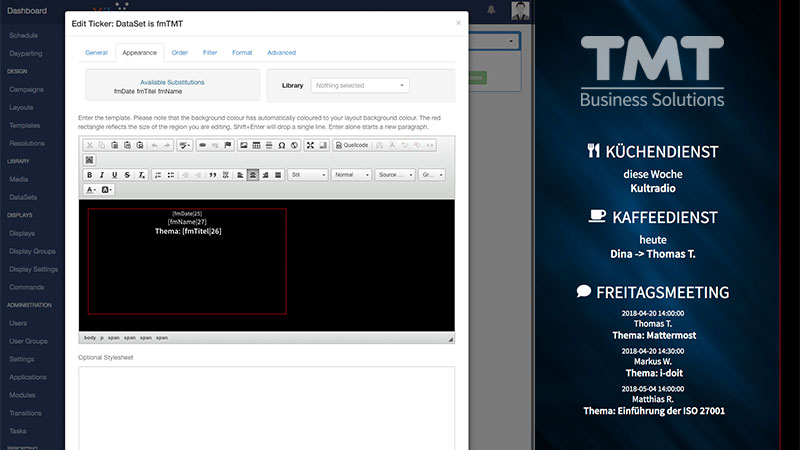Open the dropdown behind the dialog
800x450 pixels.
494,41
